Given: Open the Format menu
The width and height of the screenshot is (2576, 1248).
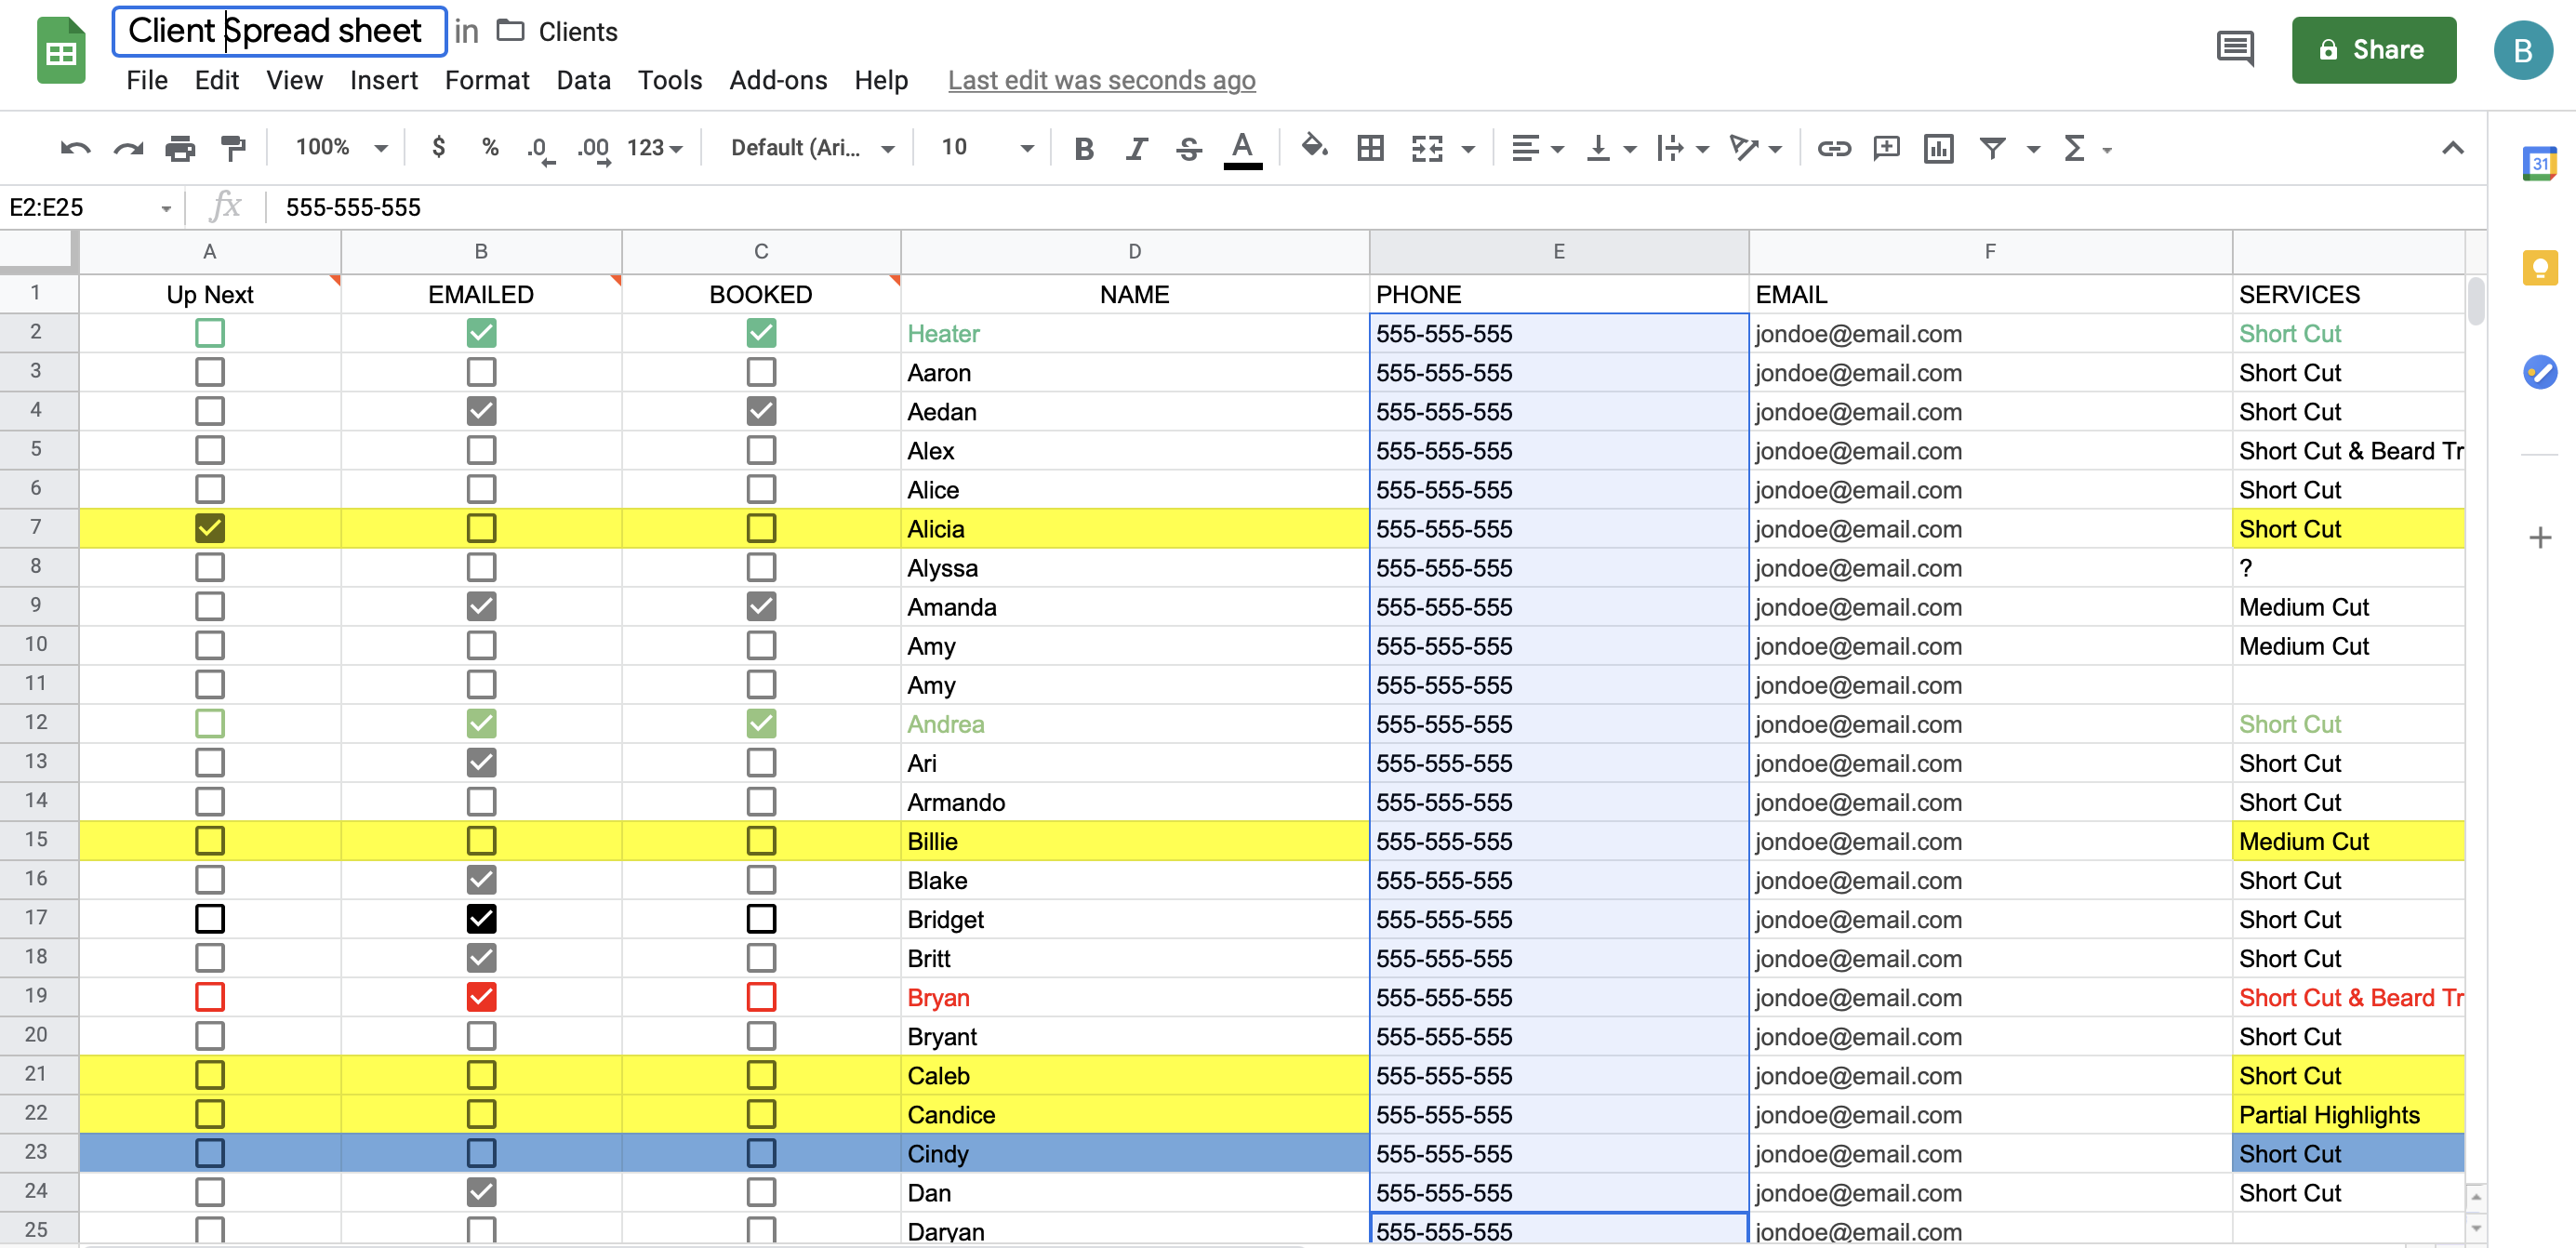Looking at the screenshot, I should pyautogui.click(x=486, y=80).
